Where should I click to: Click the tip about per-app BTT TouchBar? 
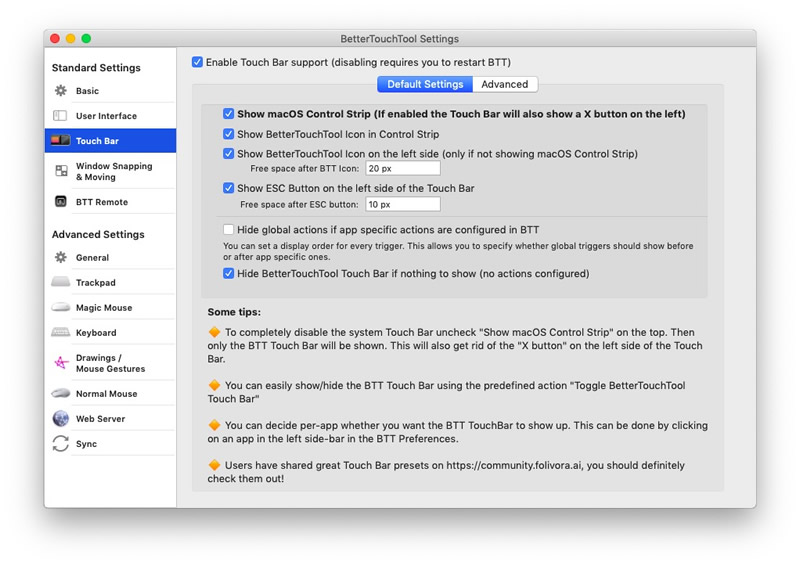click(x=458, y=432)
